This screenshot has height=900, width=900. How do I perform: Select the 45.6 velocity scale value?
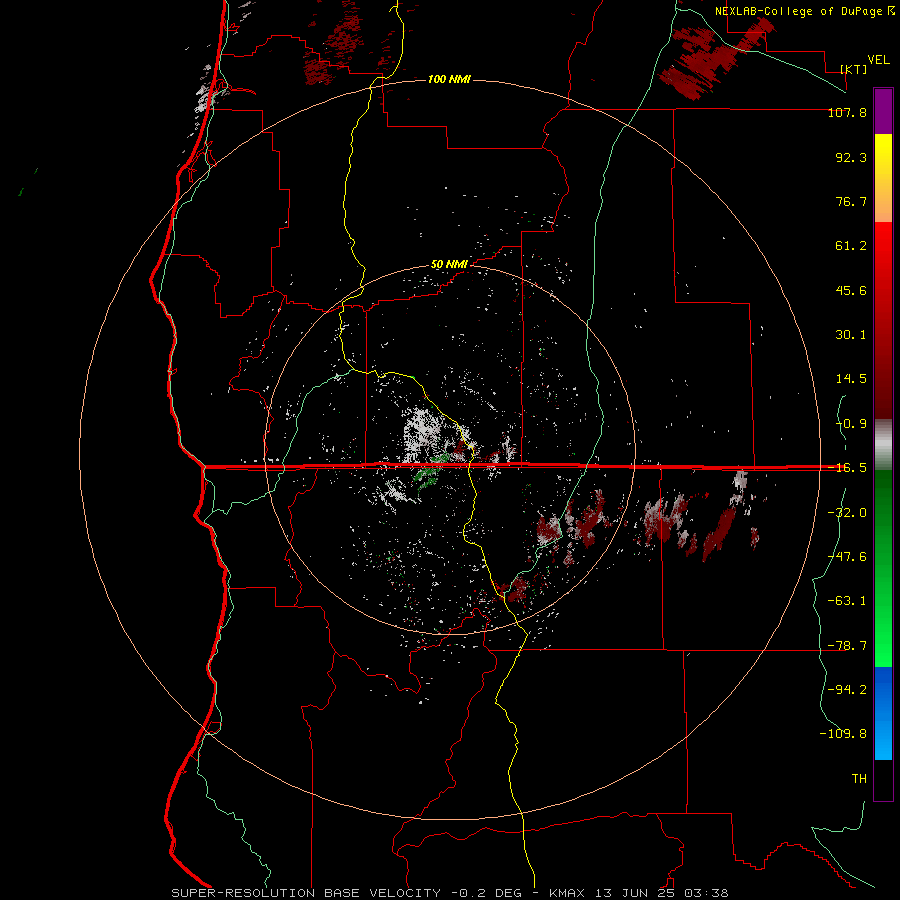click(x=851, y=290)
